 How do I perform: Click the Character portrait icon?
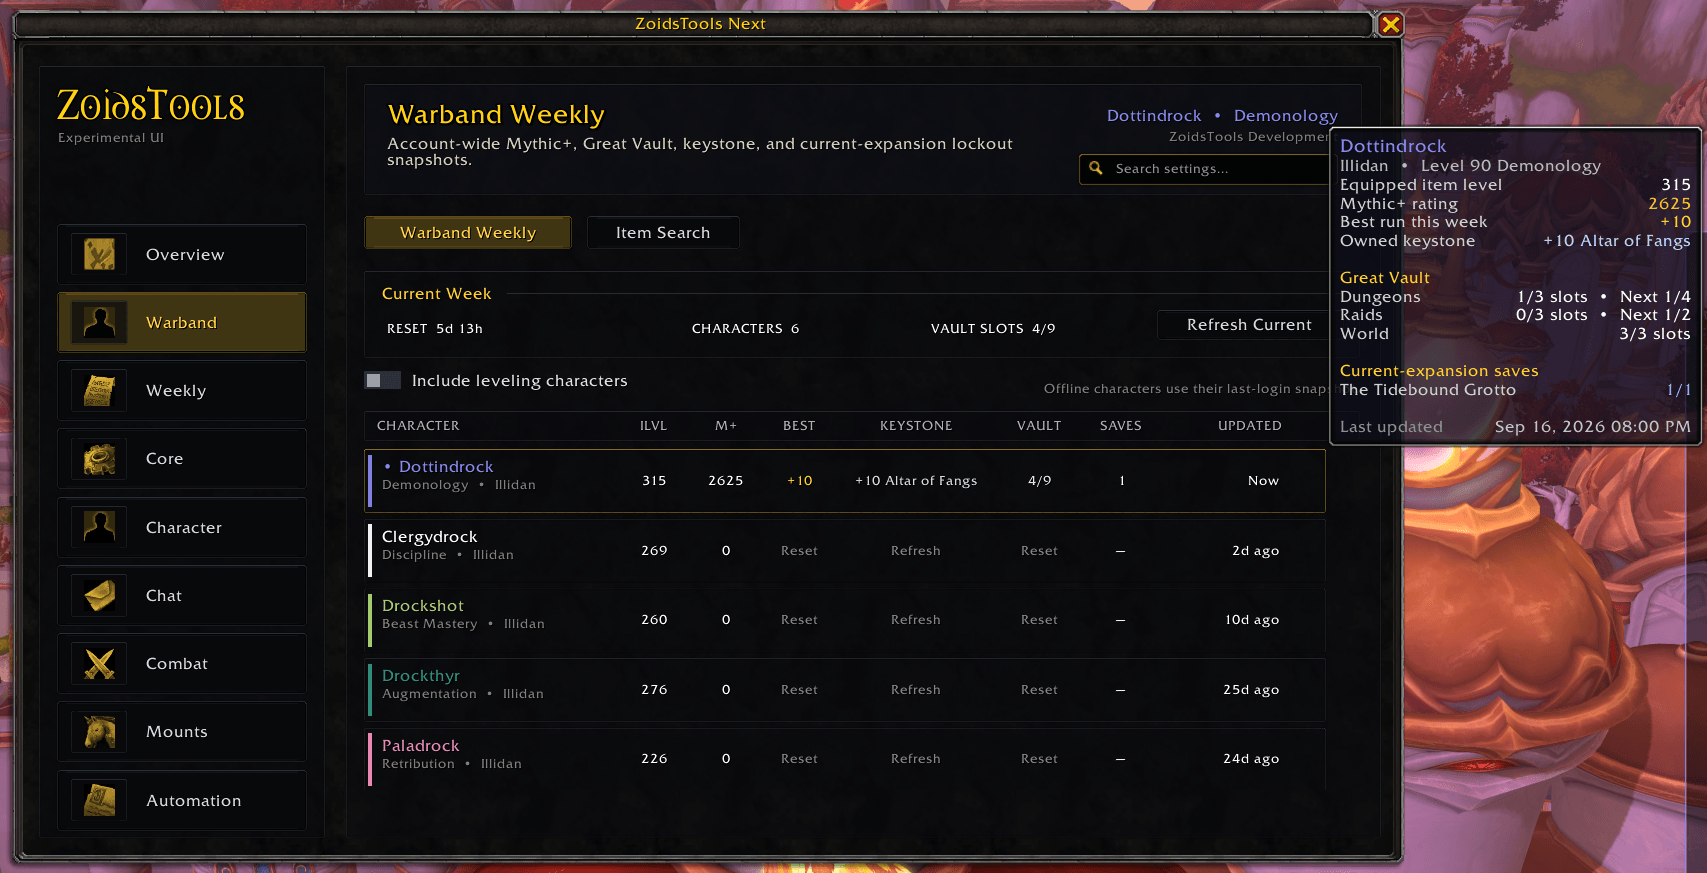(x=99, y=527)
